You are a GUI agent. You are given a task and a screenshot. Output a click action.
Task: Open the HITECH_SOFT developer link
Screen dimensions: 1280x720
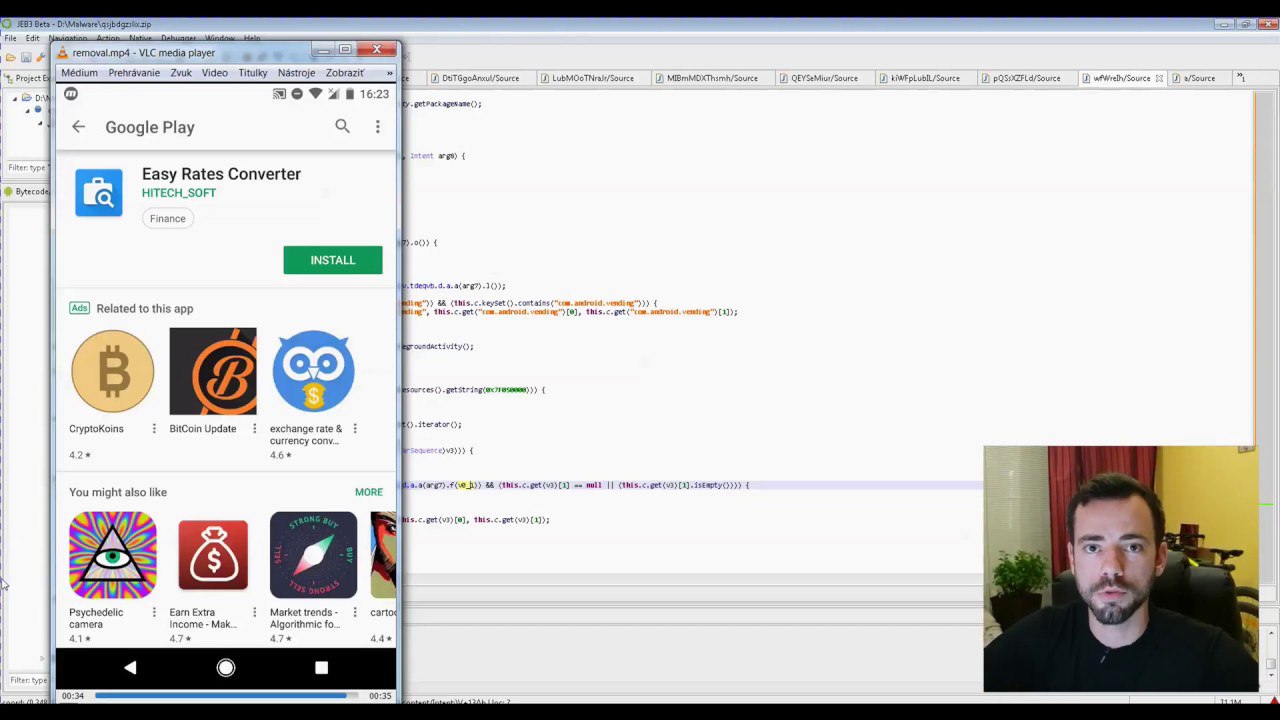coord(179,193)
